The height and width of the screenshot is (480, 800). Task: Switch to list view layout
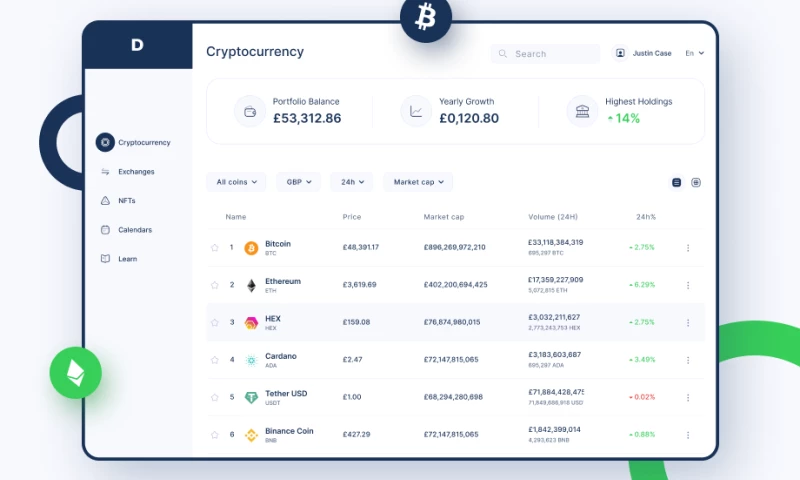[x=677, y=183]
